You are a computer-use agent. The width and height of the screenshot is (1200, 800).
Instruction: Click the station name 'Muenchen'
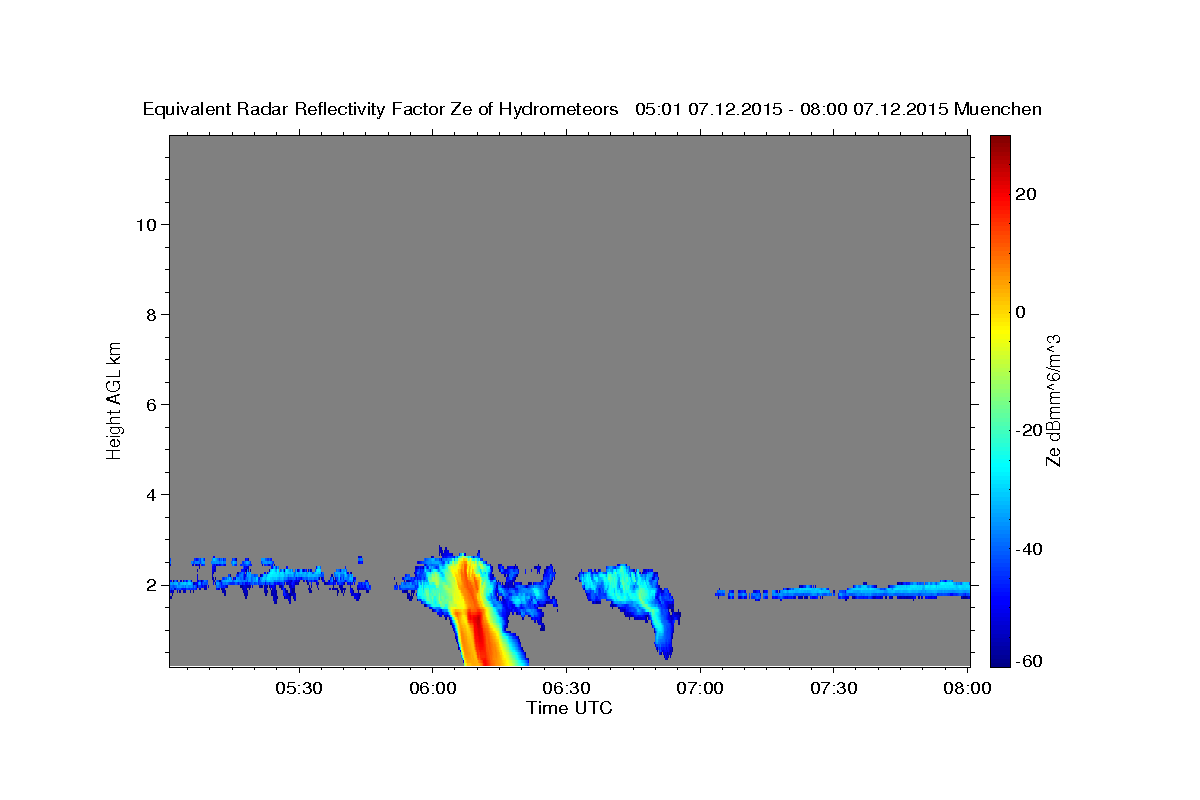[999, 109]
